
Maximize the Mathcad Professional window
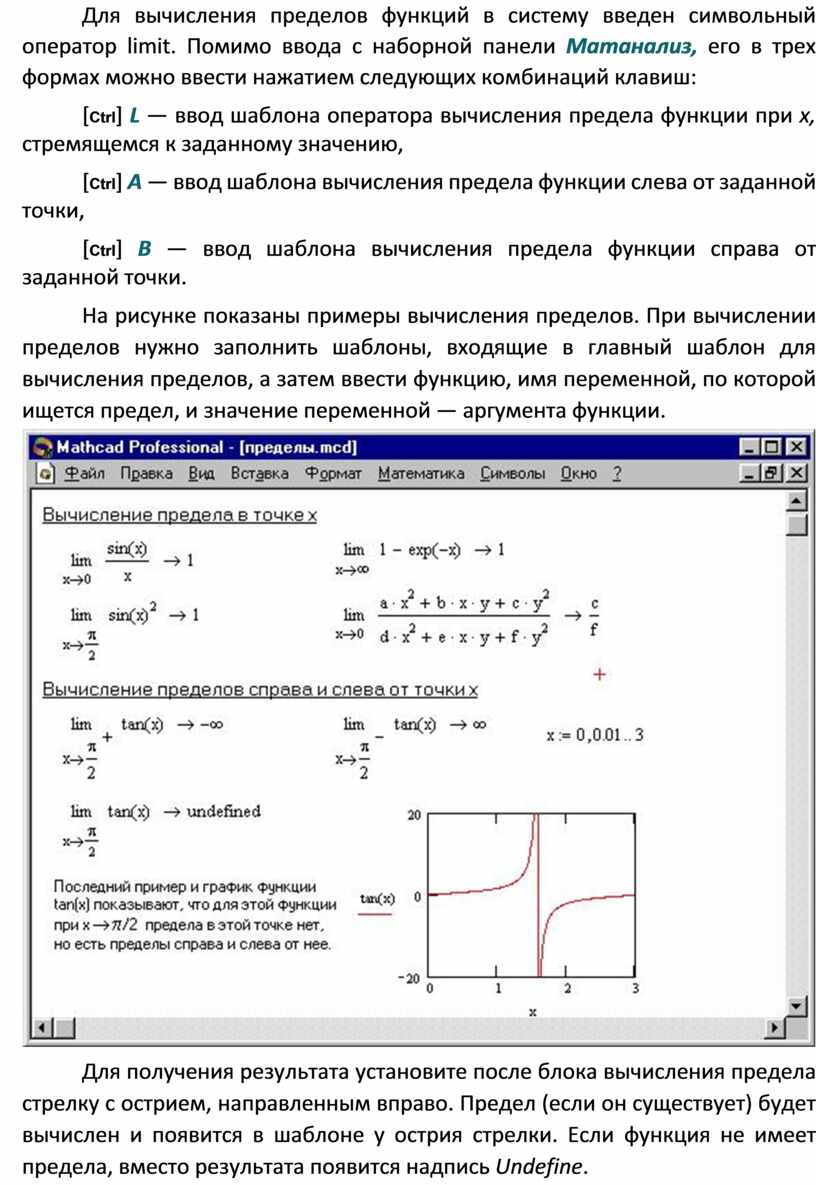(771, 447)
